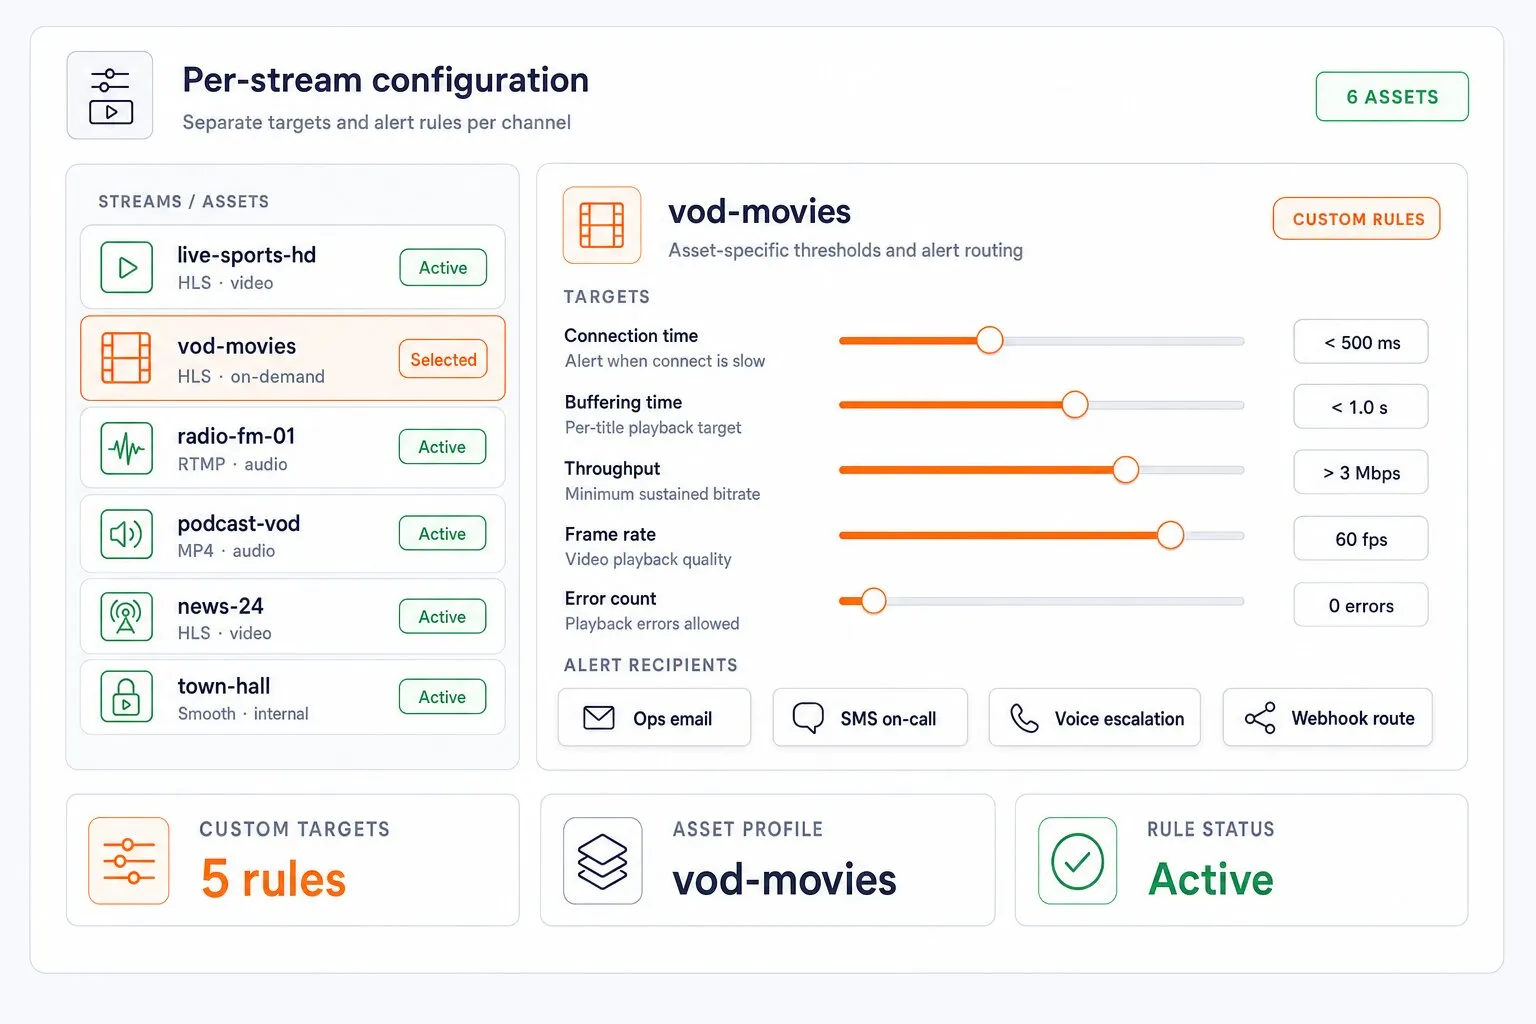Click the ALERT RECIPIENTS section label
The width and height of the screenshot is (1536, 1024).
tap(651, 665)
